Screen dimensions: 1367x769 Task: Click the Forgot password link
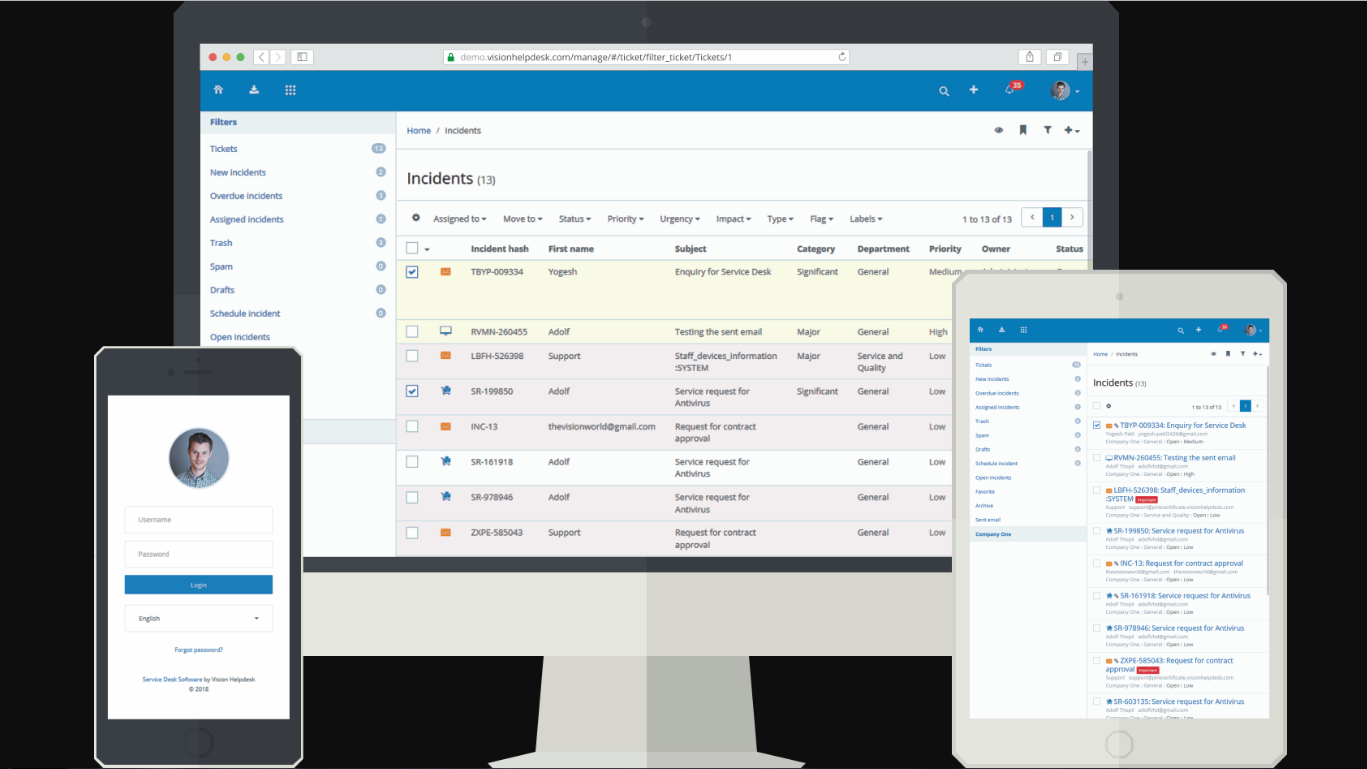(198, 650)
